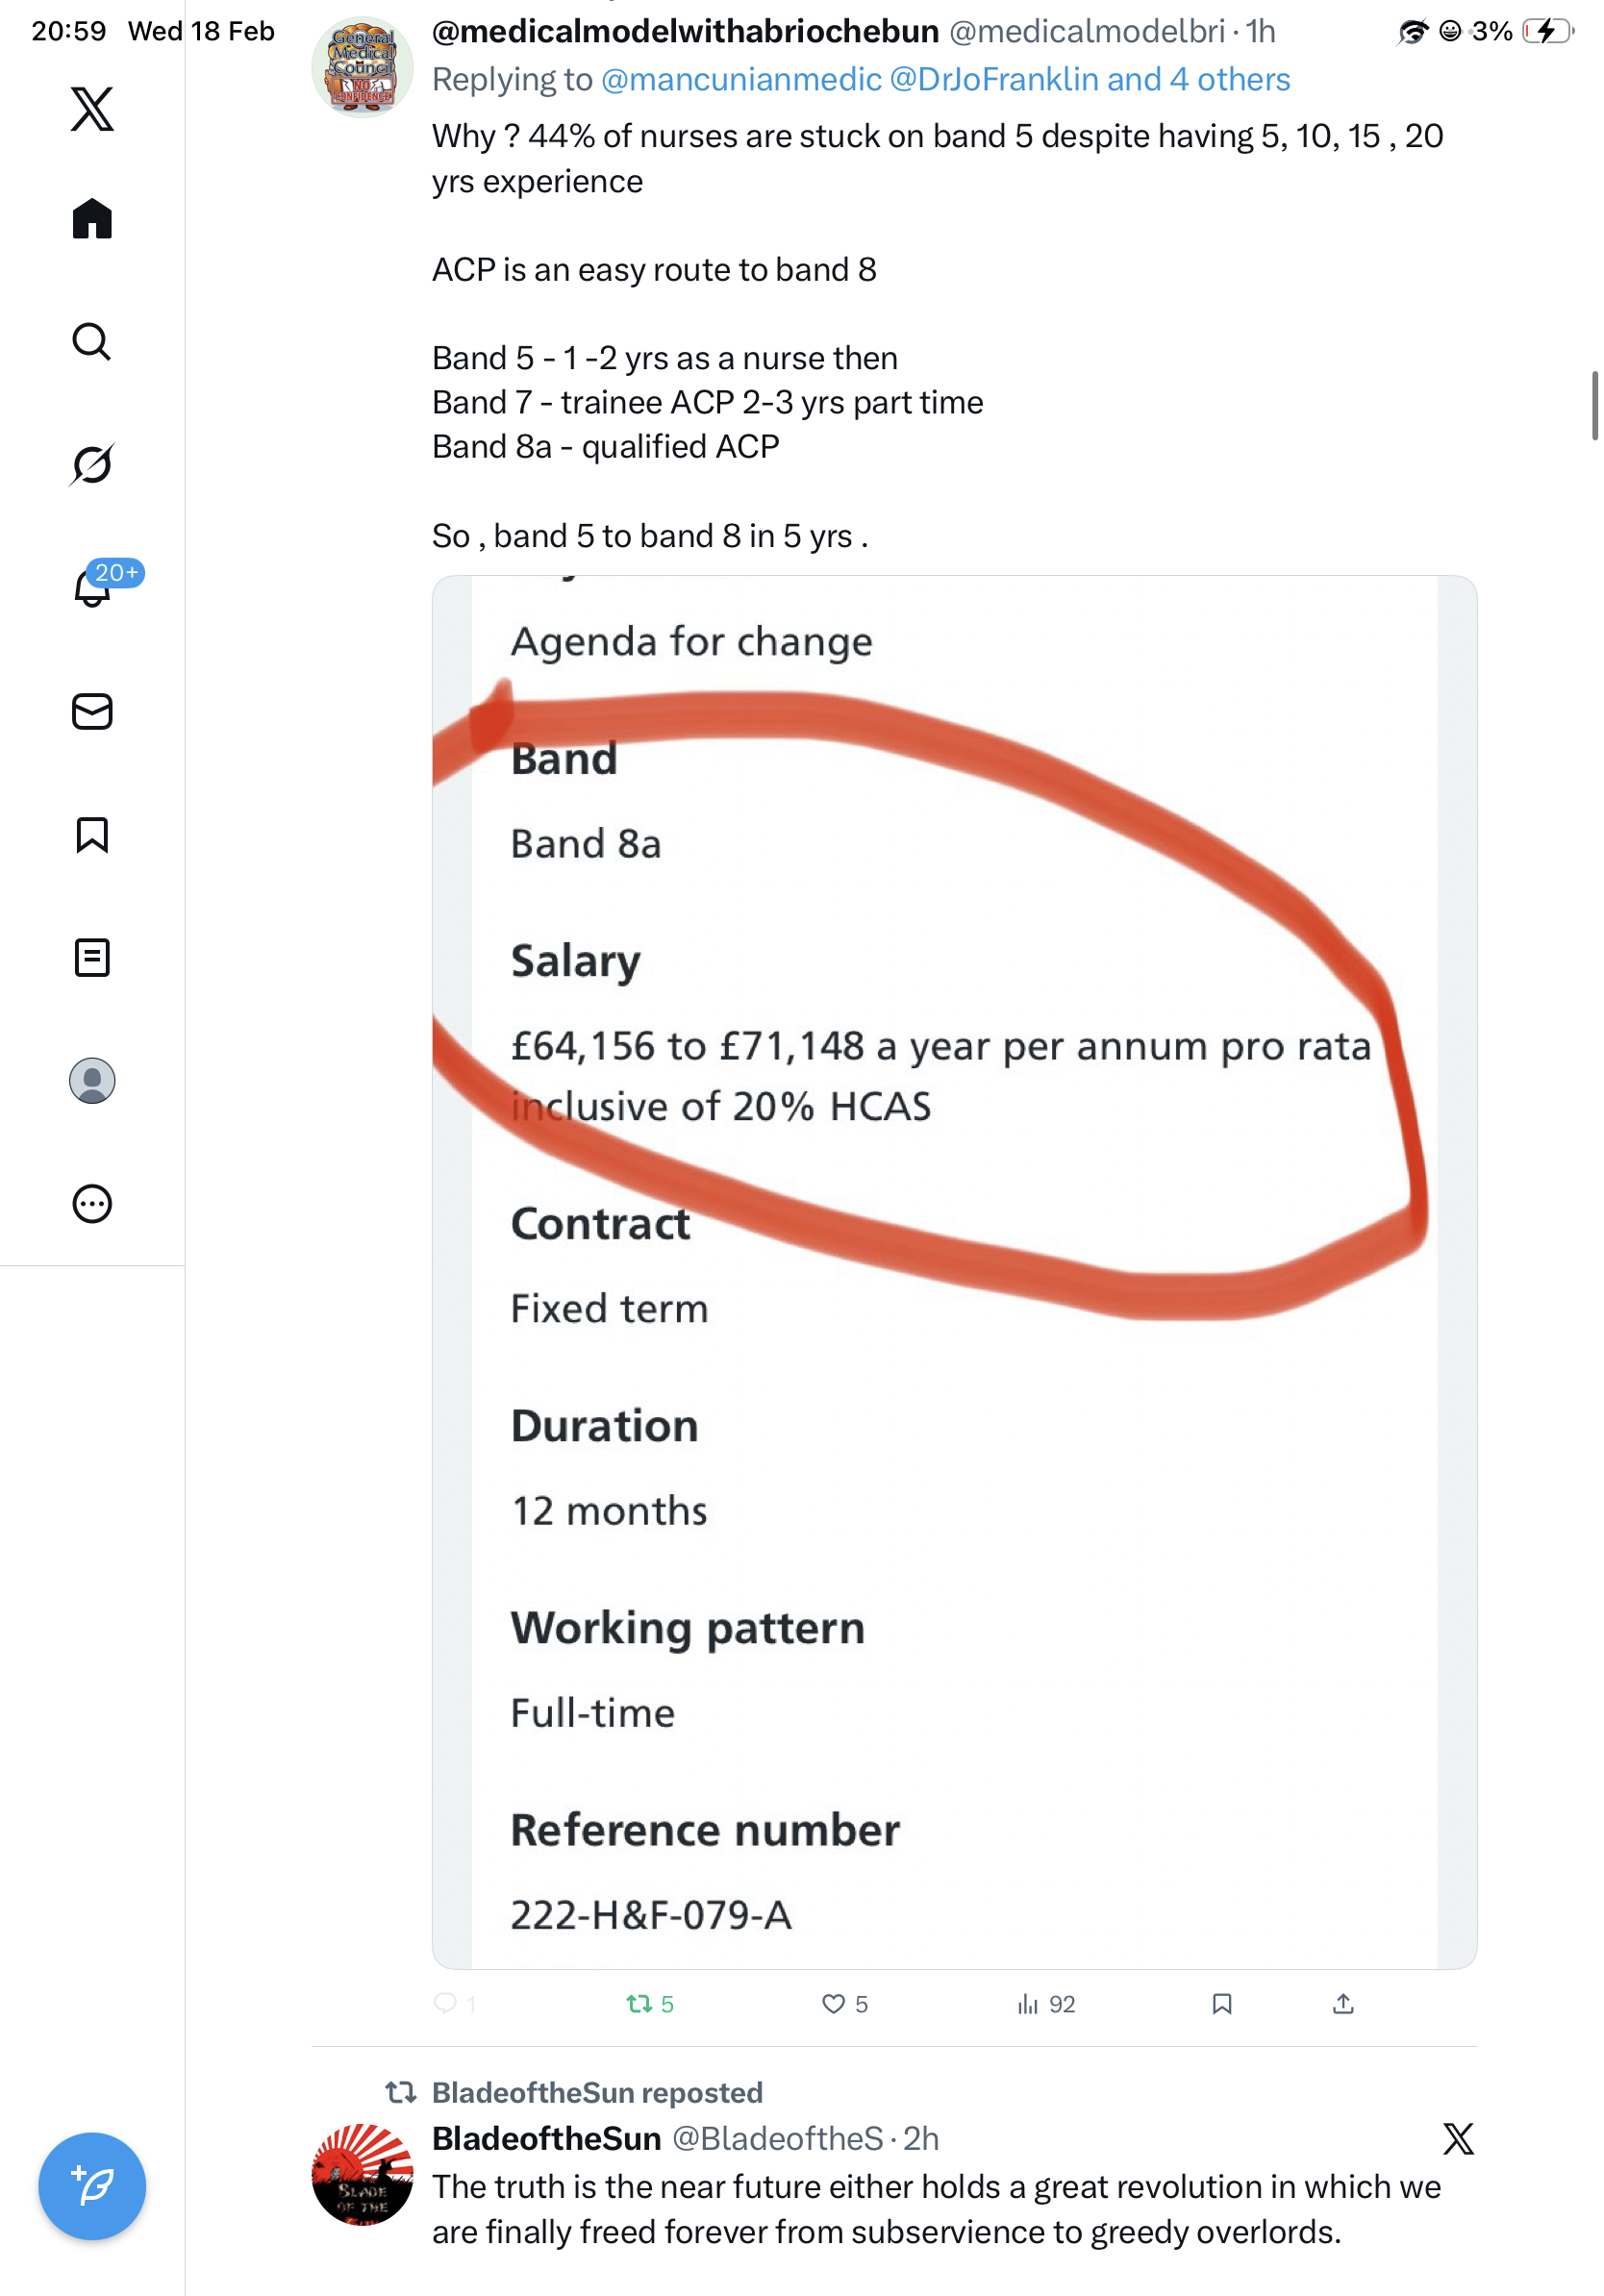Screen dimensions: 1604x2296
Task: Open share menu for the post
Action: pos(1343,2004)
